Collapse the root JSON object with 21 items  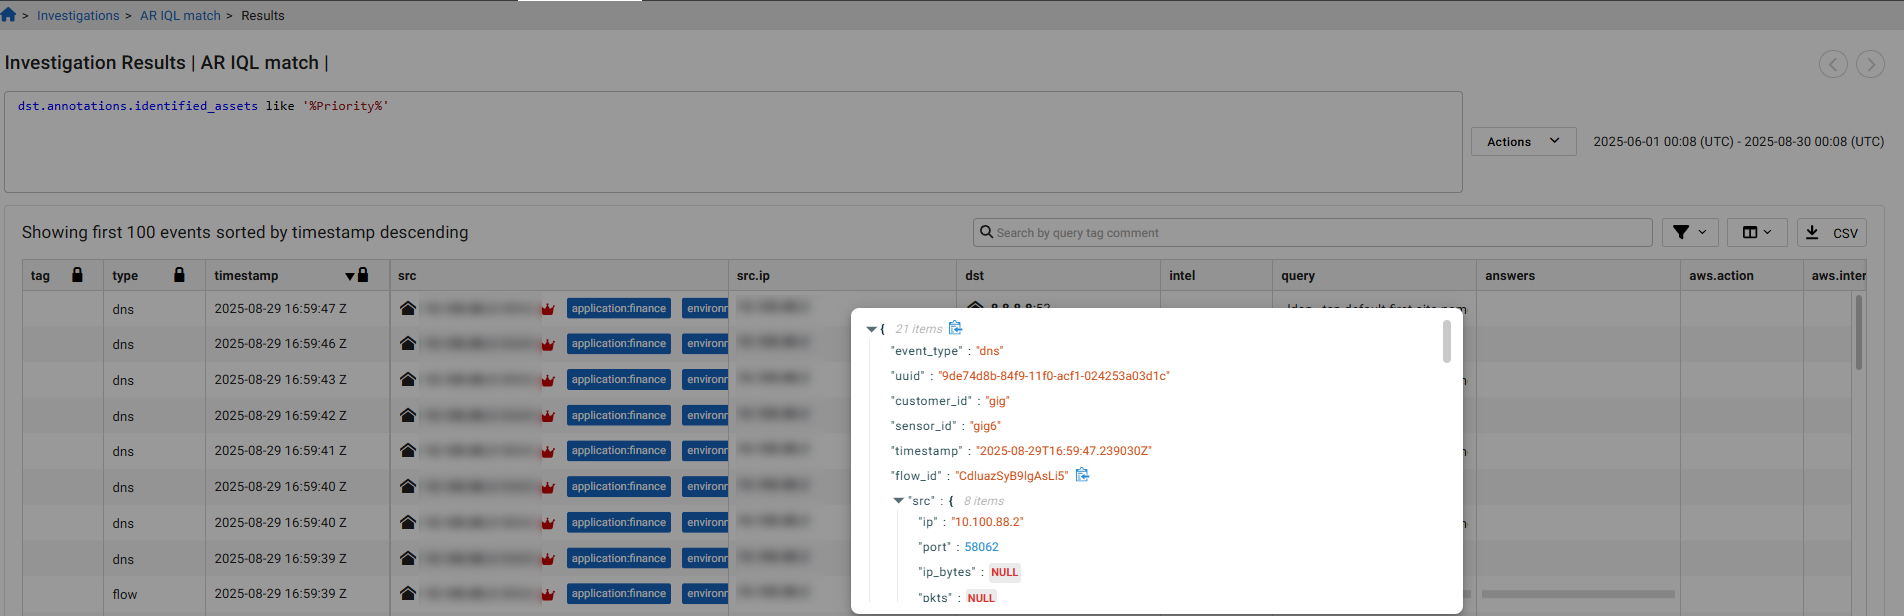tap(871, 329)
